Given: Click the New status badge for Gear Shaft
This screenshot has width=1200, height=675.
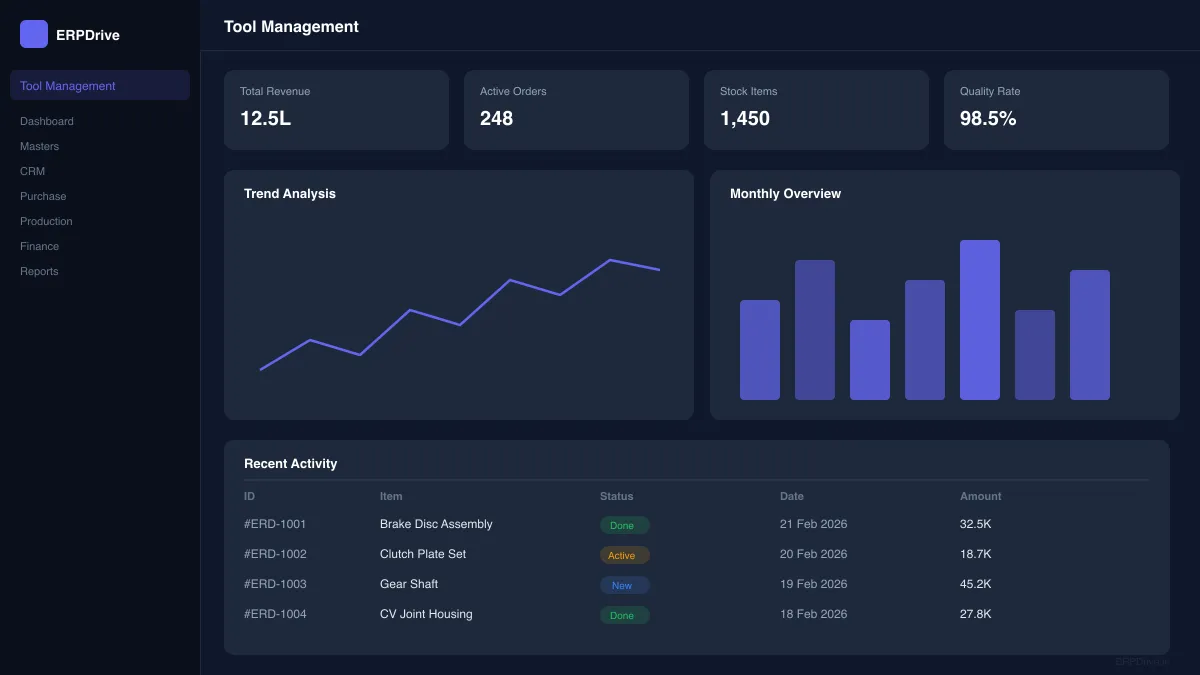Looking at the screenshot, I should [x=623, y=584].
